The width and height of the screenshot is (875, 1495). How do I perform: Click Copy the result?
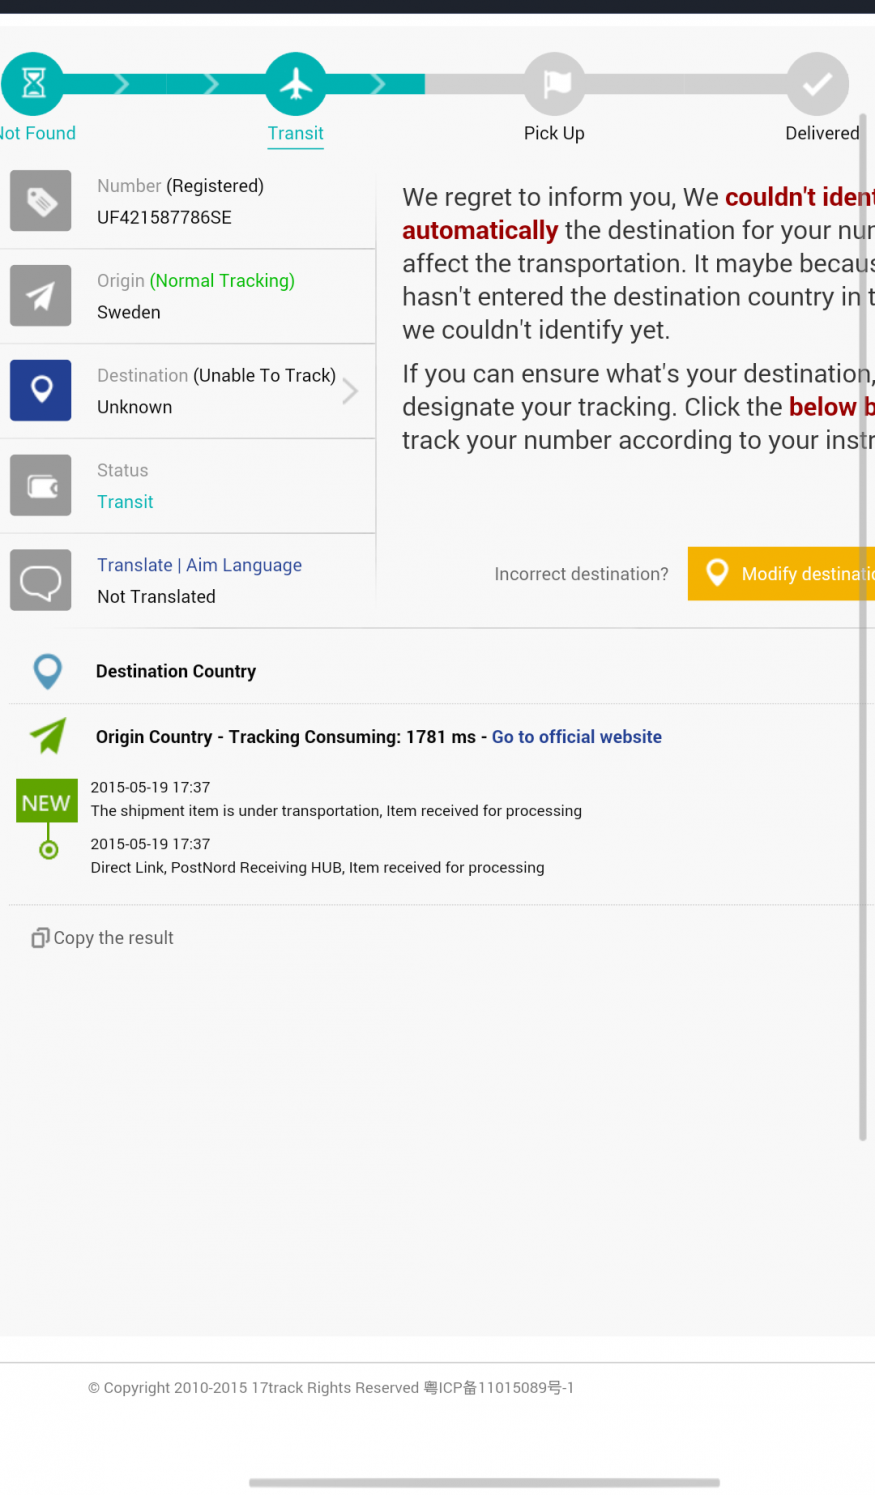pyautogui.click(x=103, y=938)
